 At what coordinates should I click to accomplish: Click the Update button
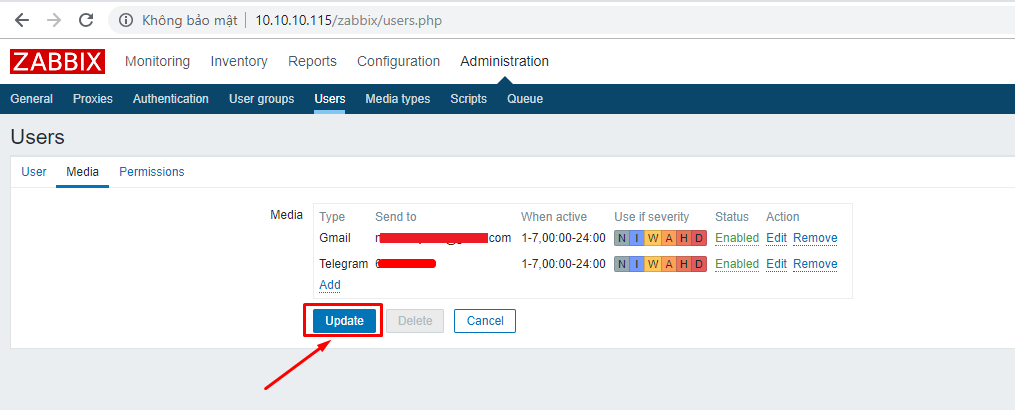pyautogui.click(x=344, y=321)
